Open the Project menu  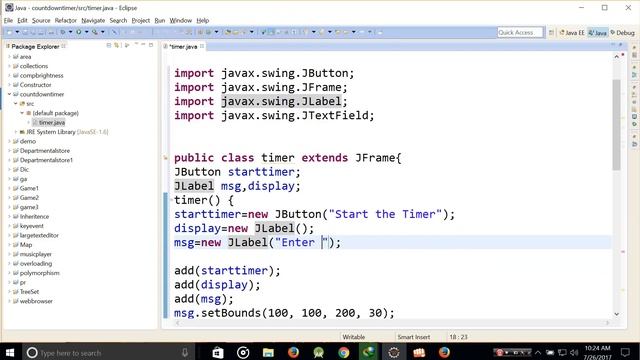(141, 20)
